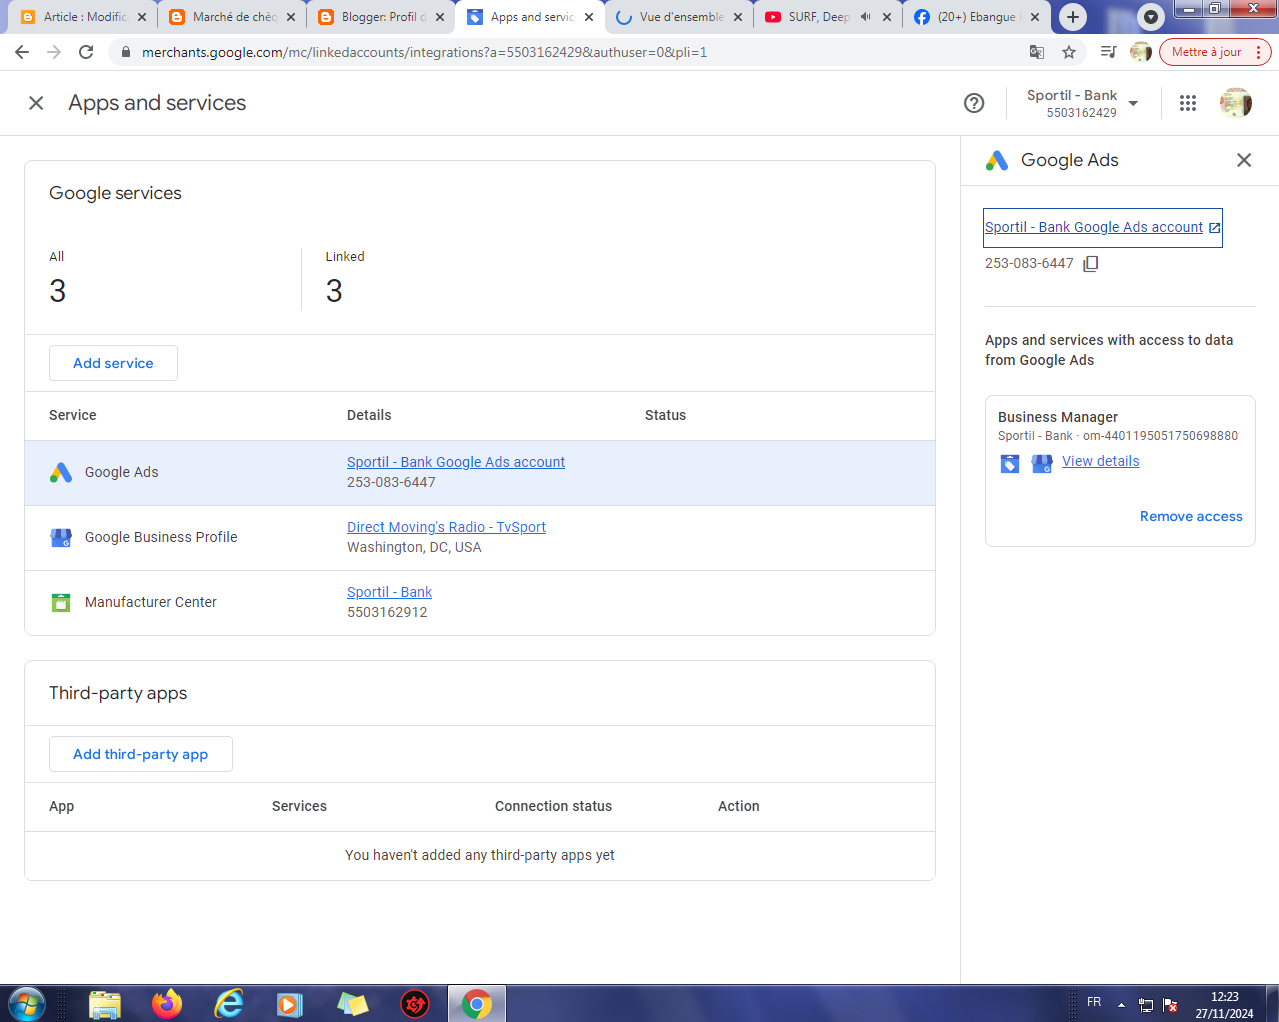Image resolution: width=1279 pixels, height=1022 pixels.
Task: Open the Windows Start menu
Action: pos(26,1003)
